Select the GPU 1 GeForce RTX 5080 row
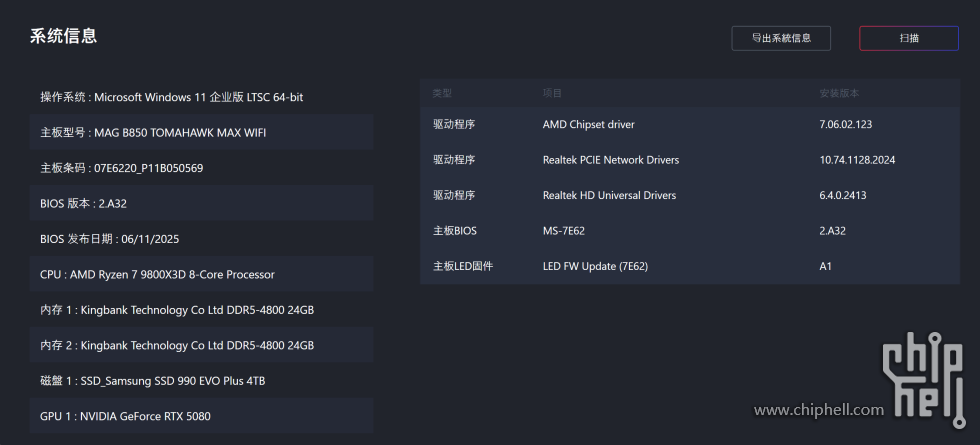 [x=201, y=416]
